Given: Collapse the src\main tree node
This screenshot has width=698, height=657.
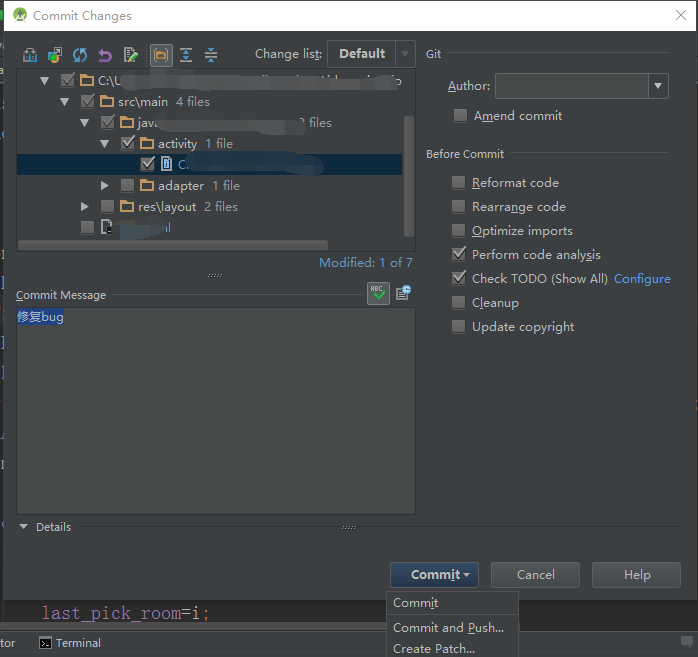Looking at the screenshot, I should coord(65,102).
